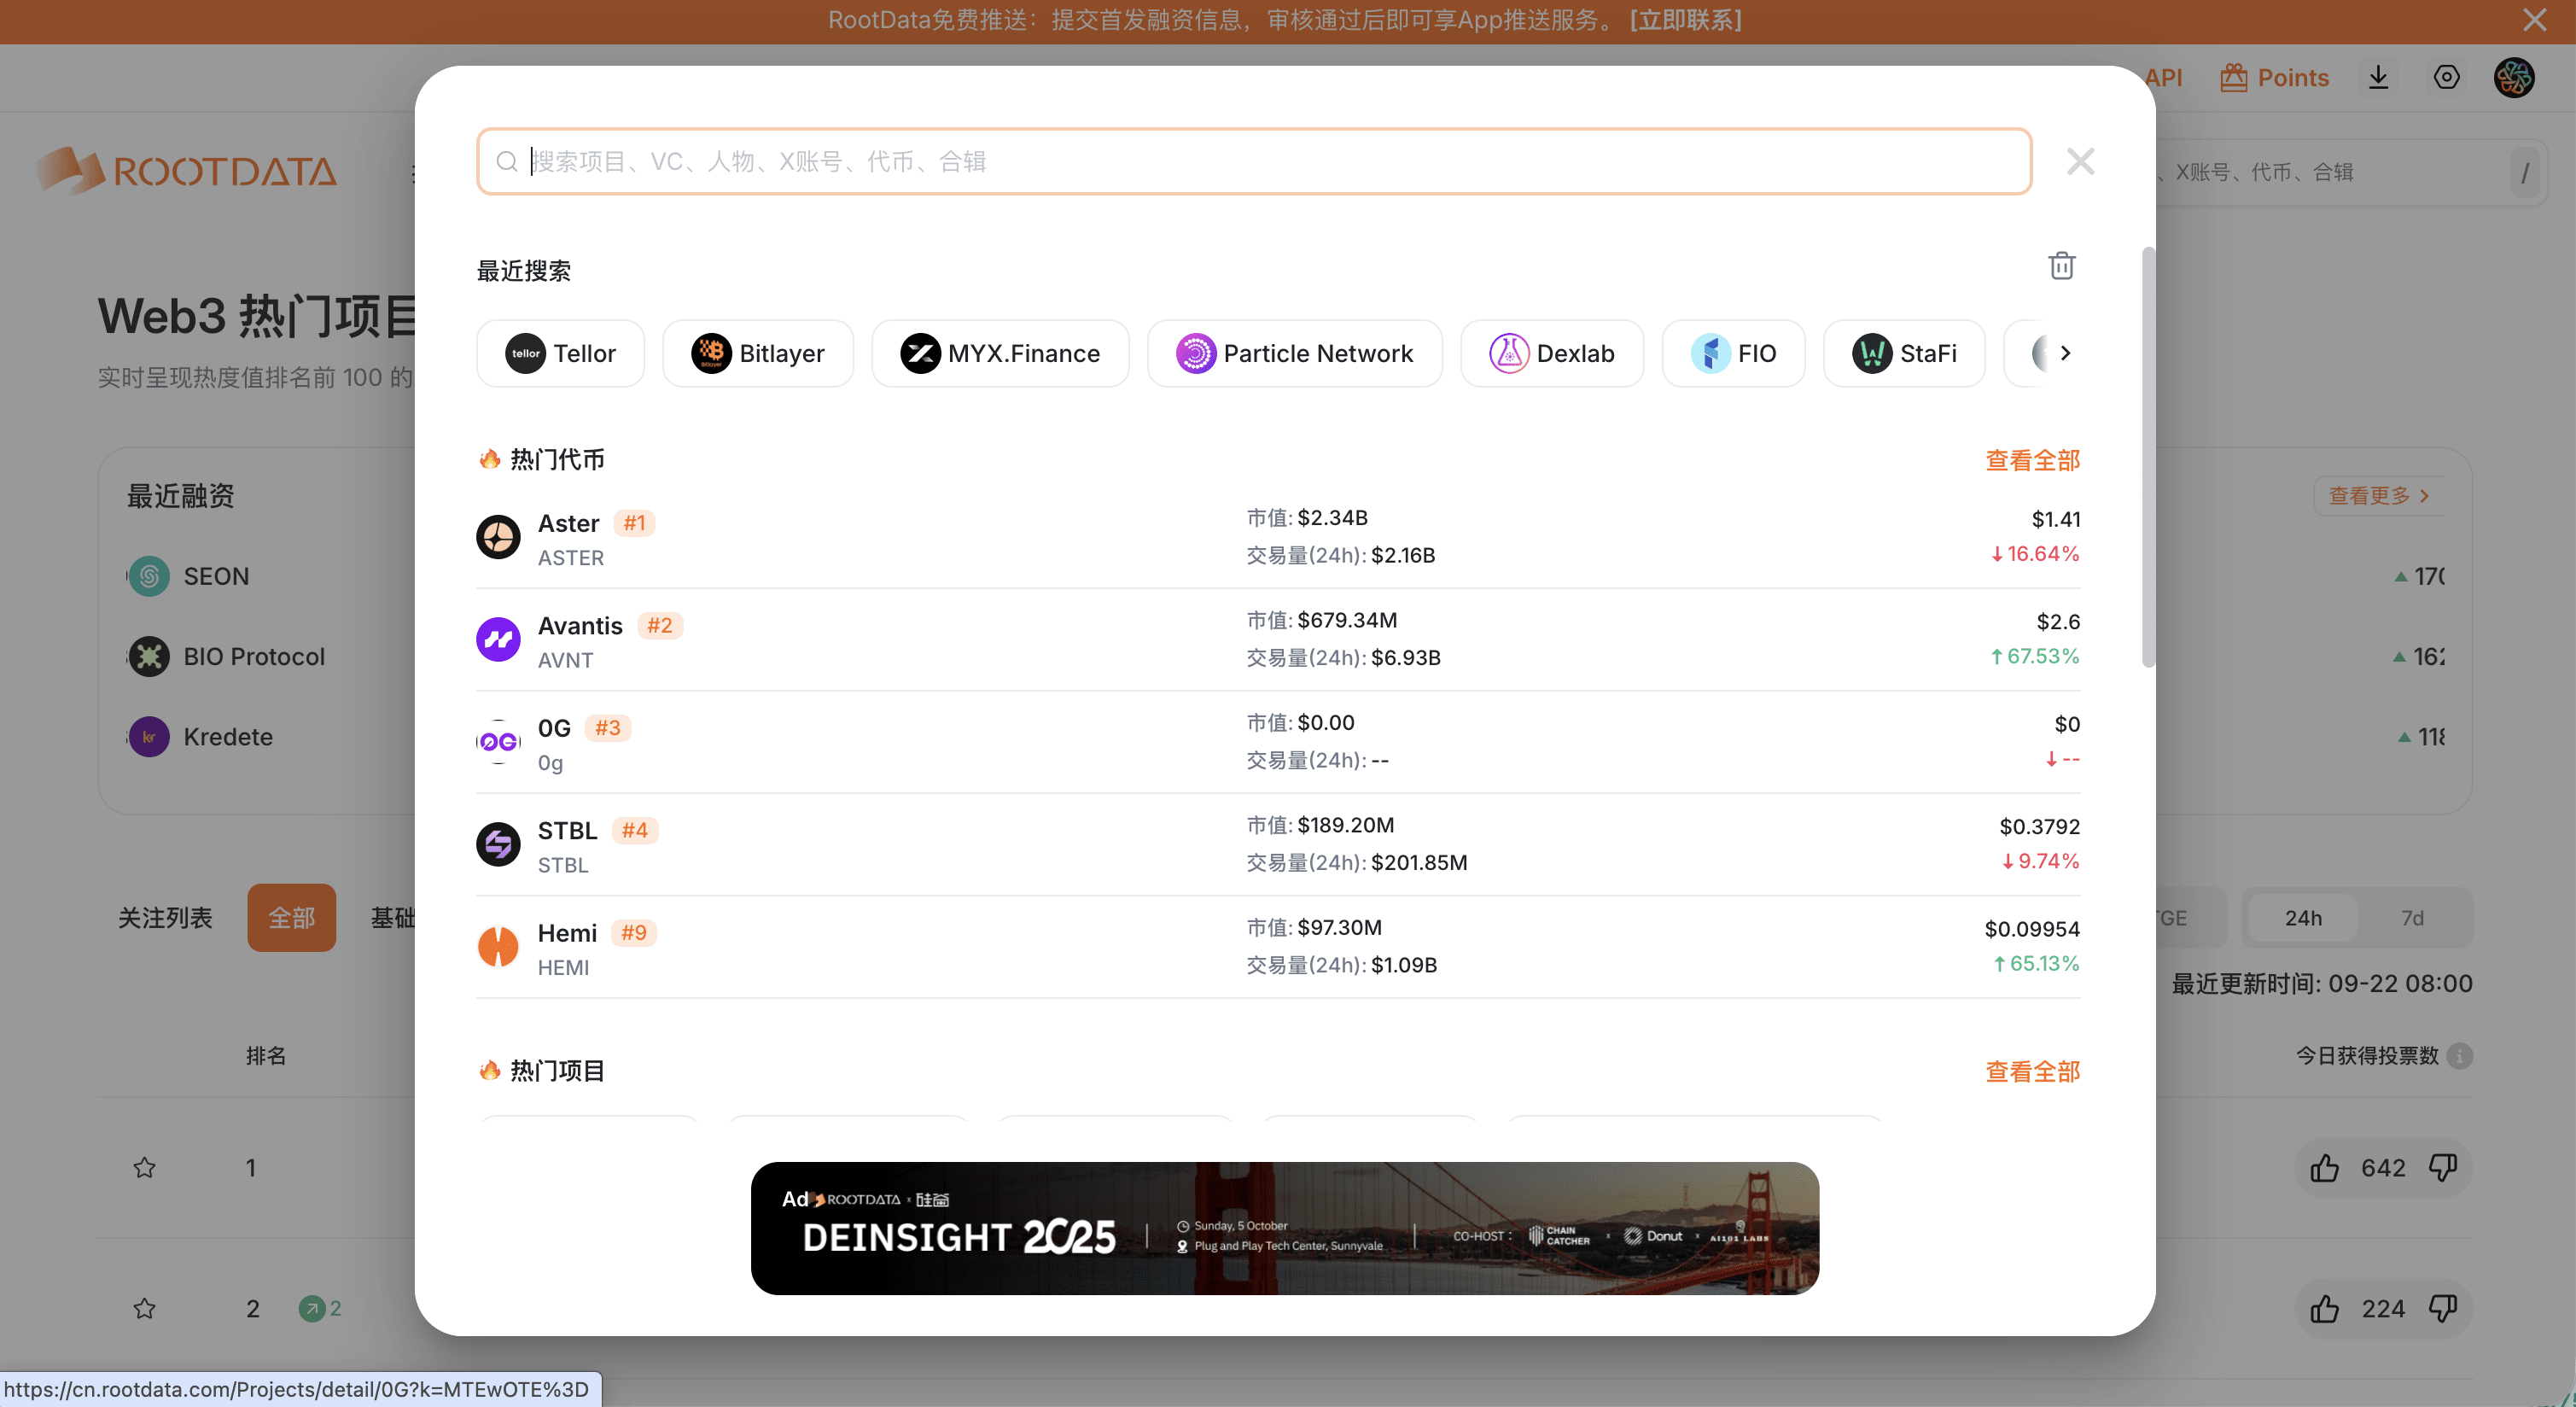Focus the search input field in the dialog
2576x1407 pixels.
pyautogui.click(x=1254, y=161)
